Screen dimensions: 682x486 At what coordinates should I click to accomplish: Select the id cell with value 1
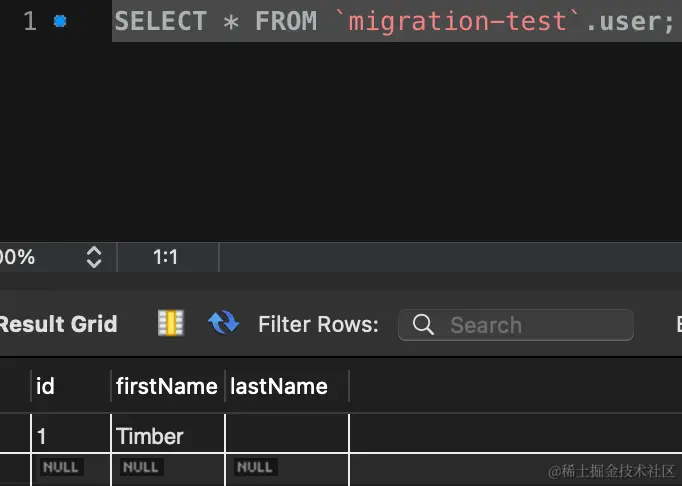42,436
